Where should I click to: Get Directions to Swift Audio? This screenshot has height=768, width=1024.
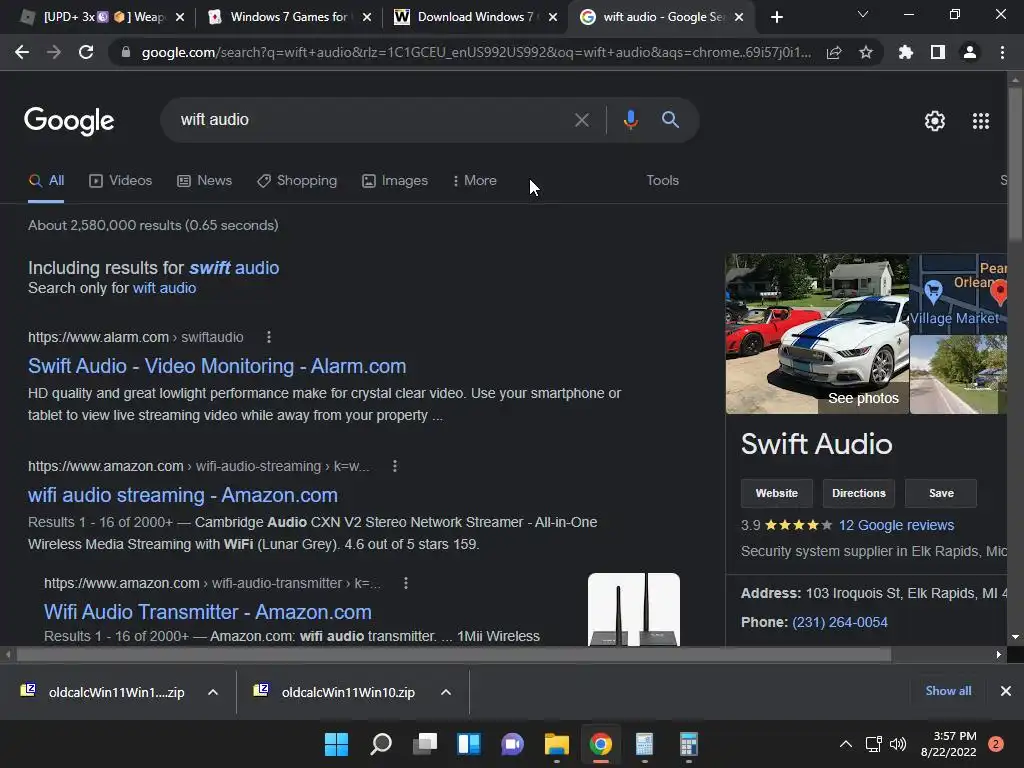[x=859, y=494]
